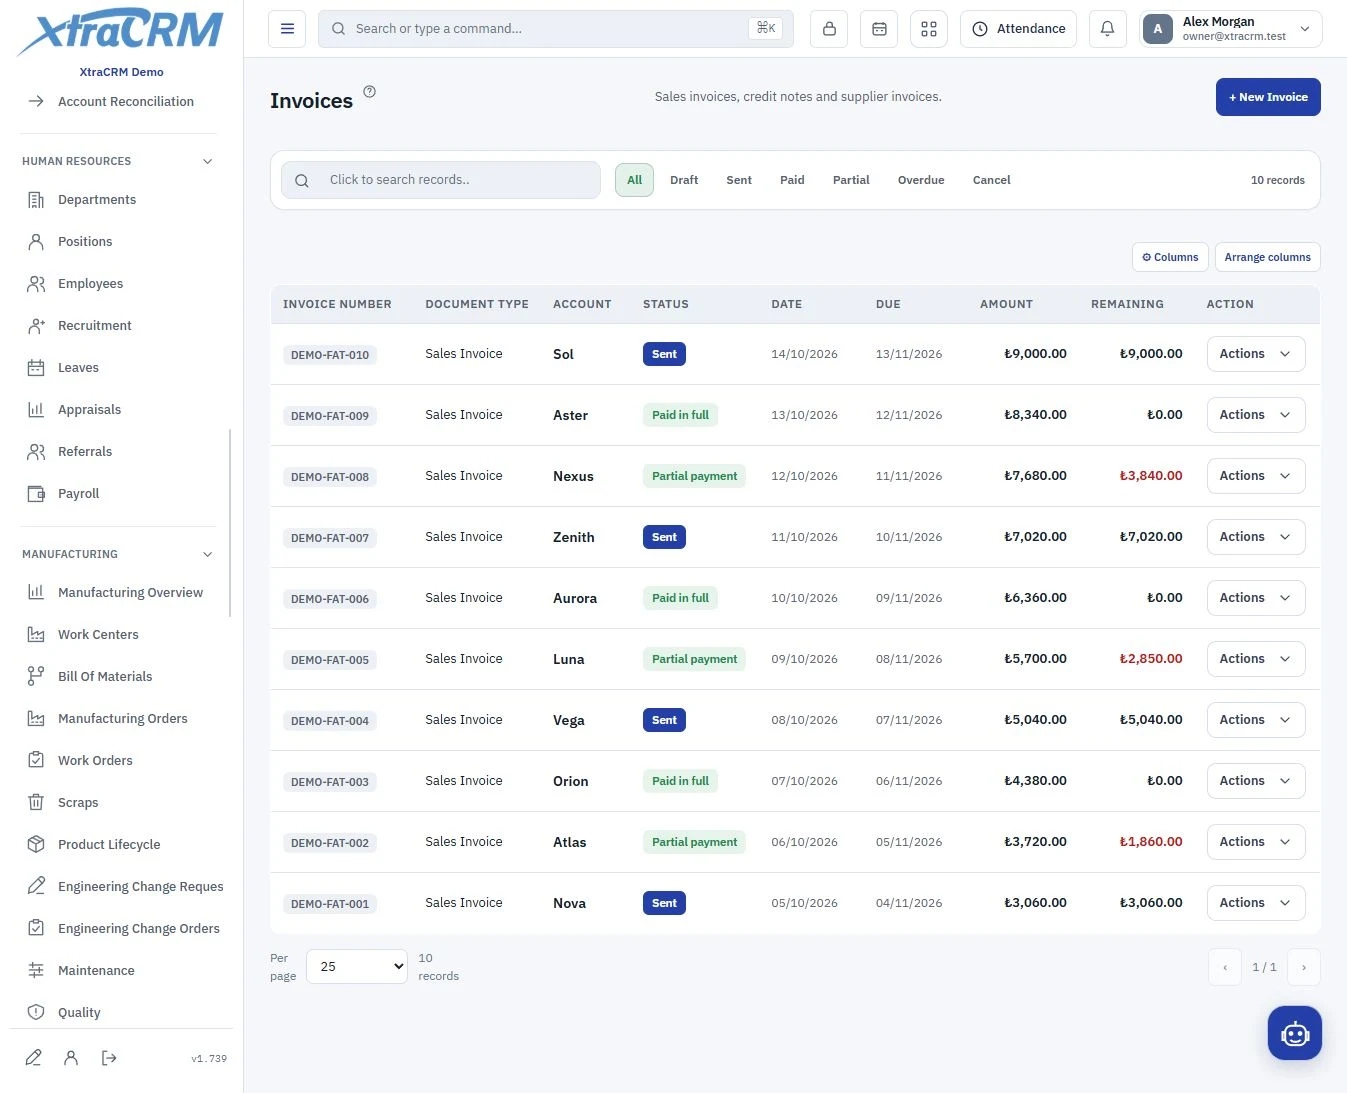
Task: Go to Scraps in sidebar
Action: [78, 803]
